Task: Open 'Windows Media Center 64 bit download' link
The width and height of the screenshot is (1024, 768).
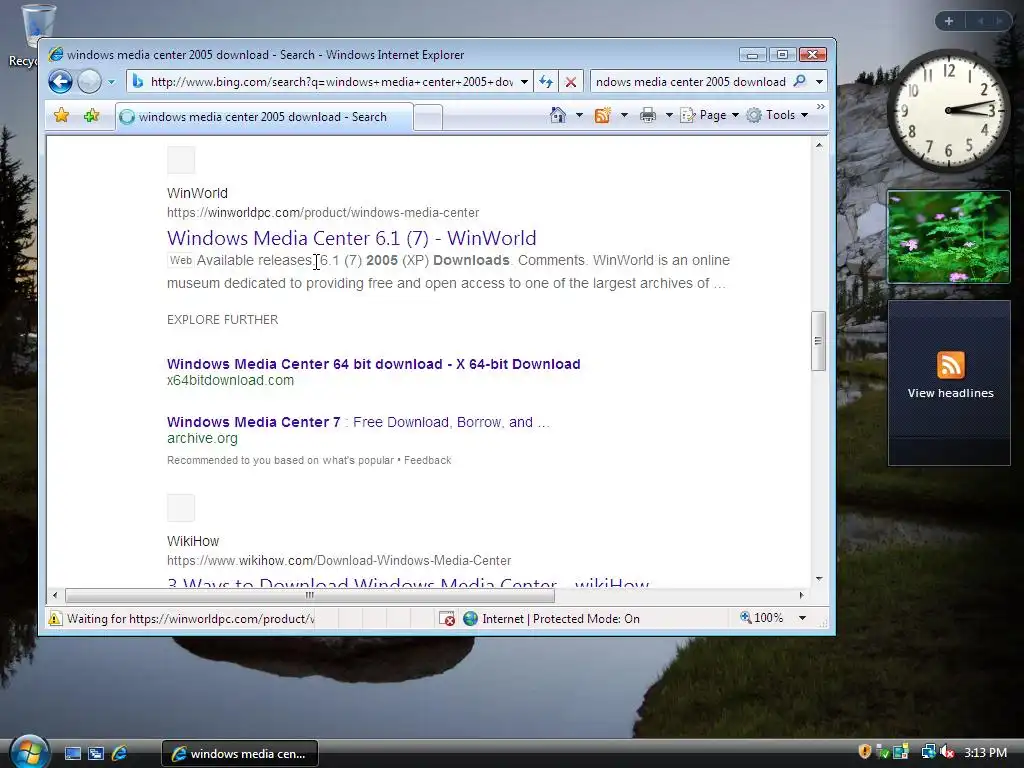Action: tap(374, 364)
